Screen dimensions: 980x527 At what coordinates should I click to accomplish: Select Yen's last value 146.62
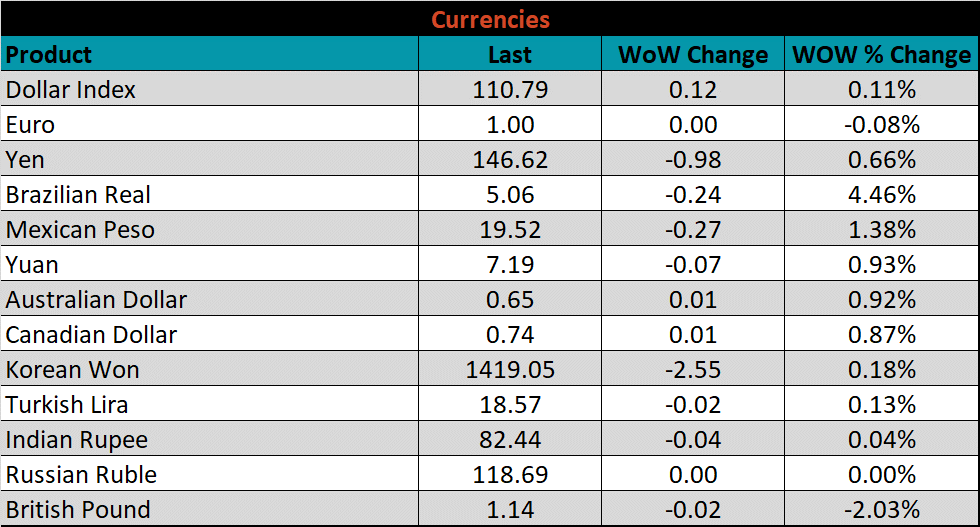510,160
